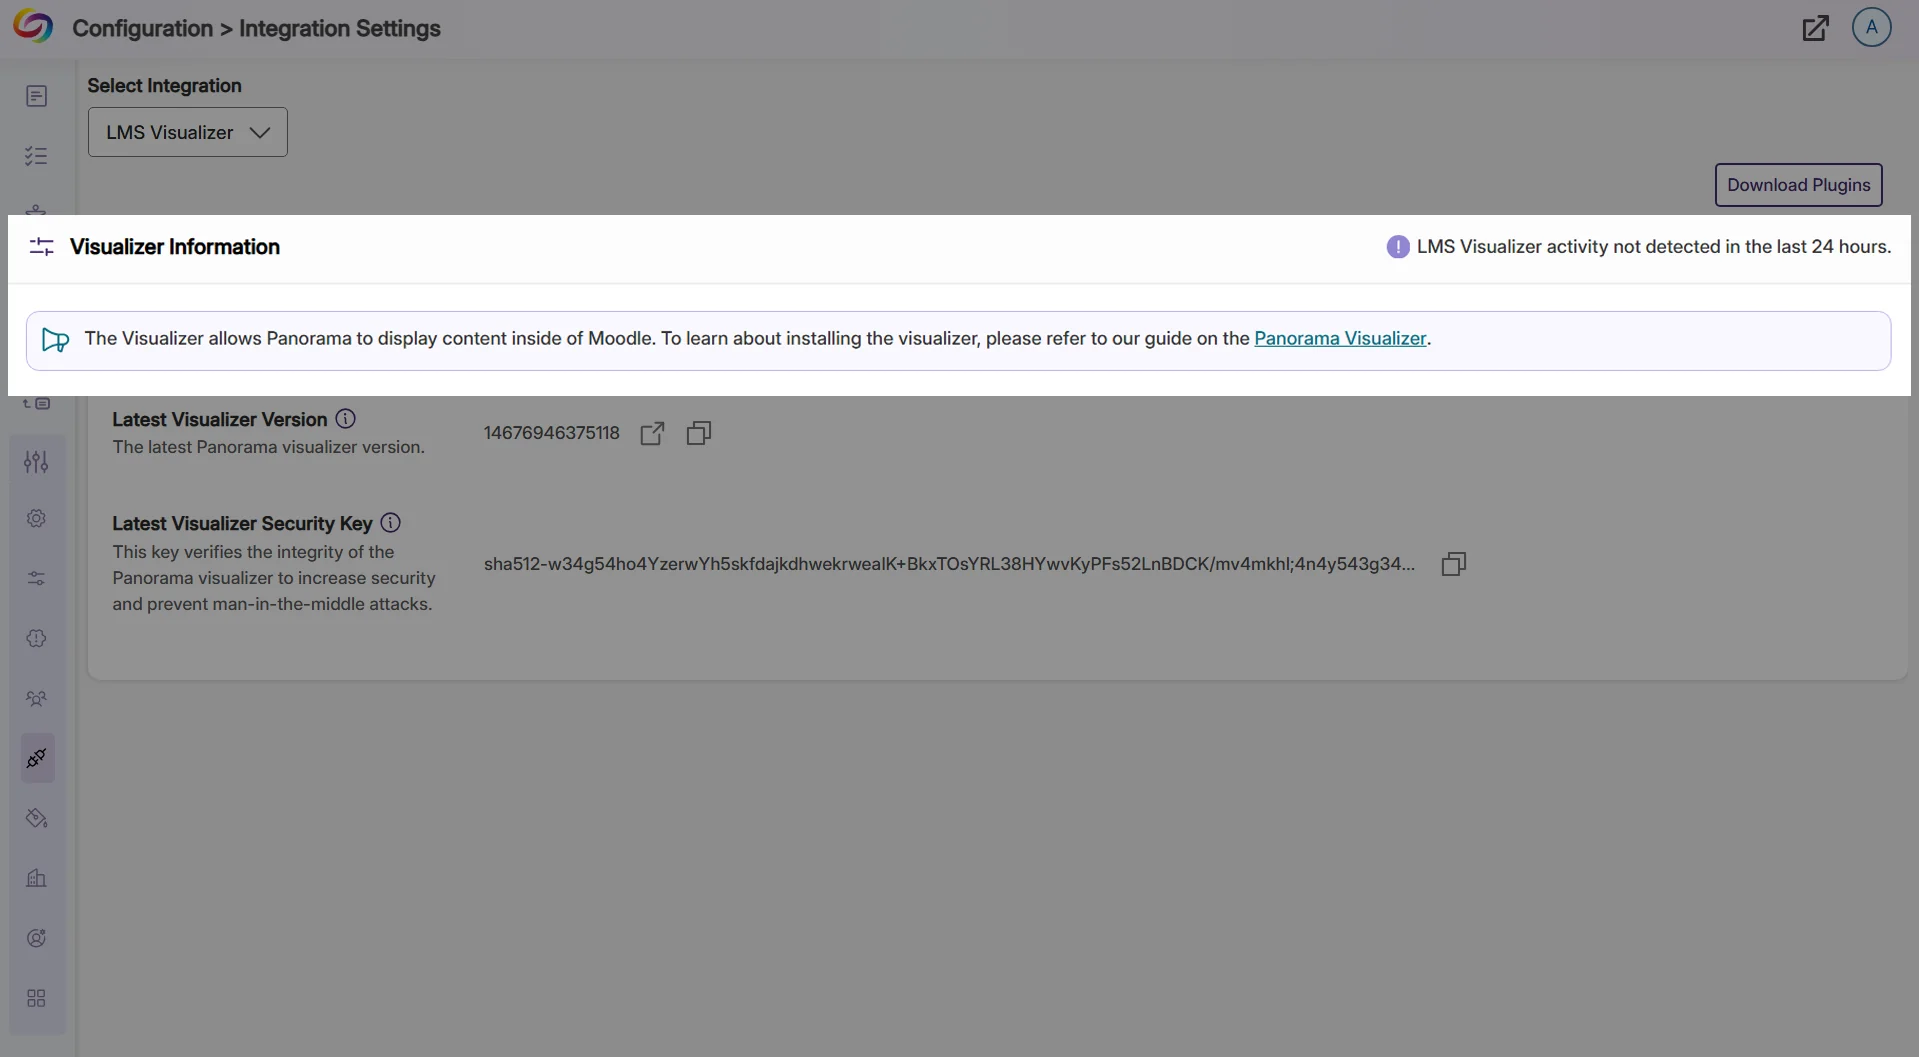1919x1057 pixels.
Task: Open the people group icon in sidebar
Action: 36,698
